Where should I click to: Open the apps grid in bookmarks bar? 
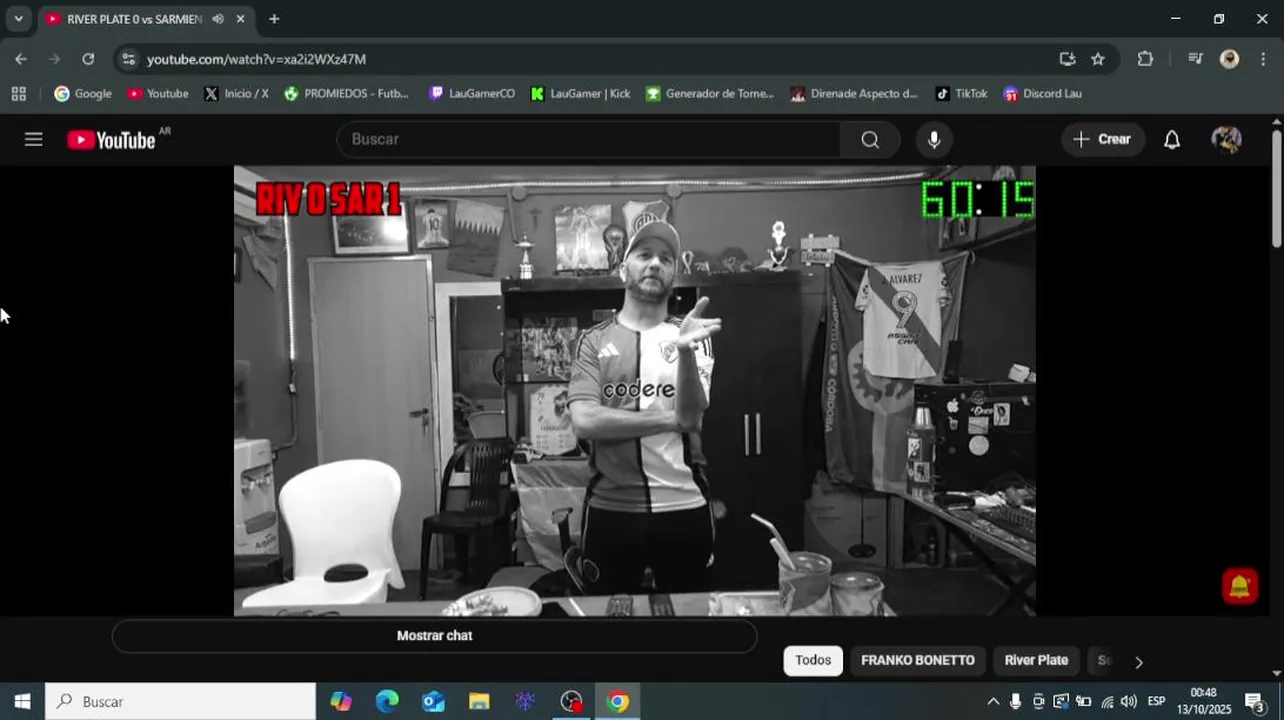click(x=19, y=94)
